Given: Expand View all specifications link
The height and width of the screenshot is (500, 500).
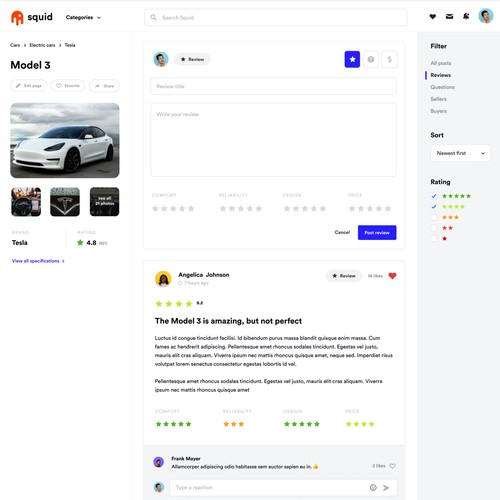Looking at the screenshot, I should (38, 261).
